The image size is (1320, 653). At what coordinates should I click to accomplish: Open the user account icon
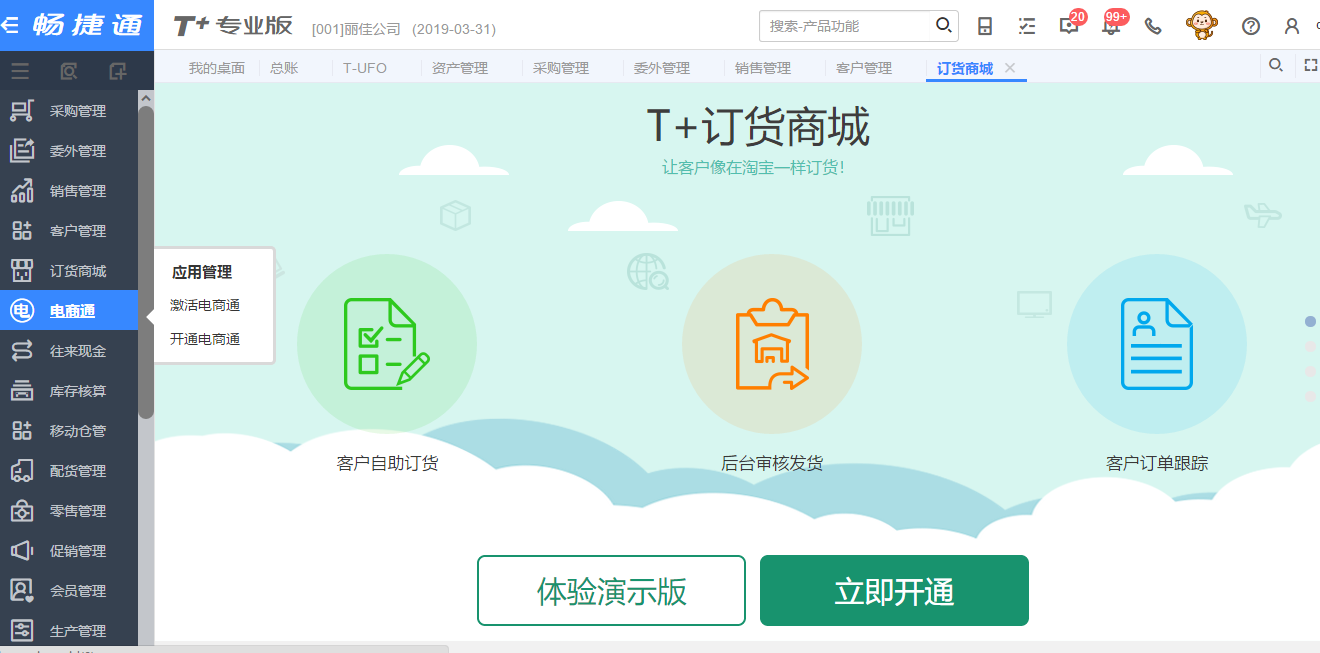click(1292, 26)
